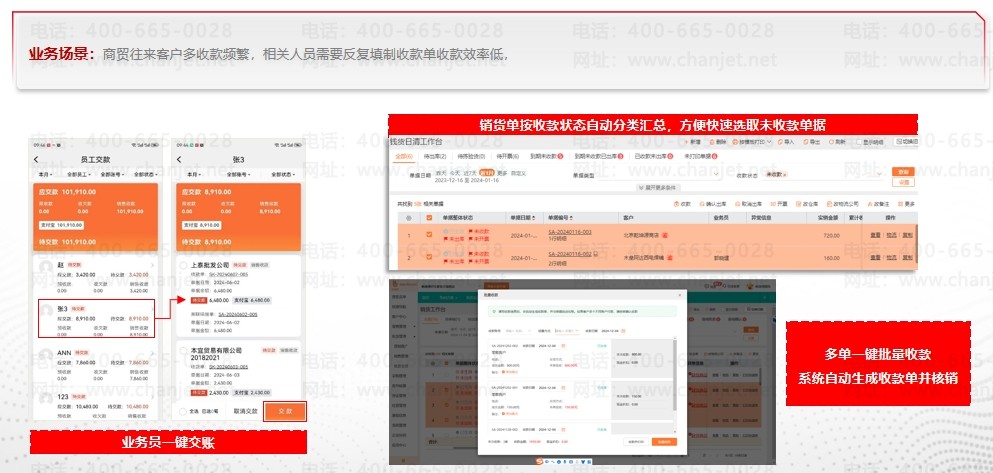Click the 收款 action icon
This screenshot has height=473, width=993.
683,203
